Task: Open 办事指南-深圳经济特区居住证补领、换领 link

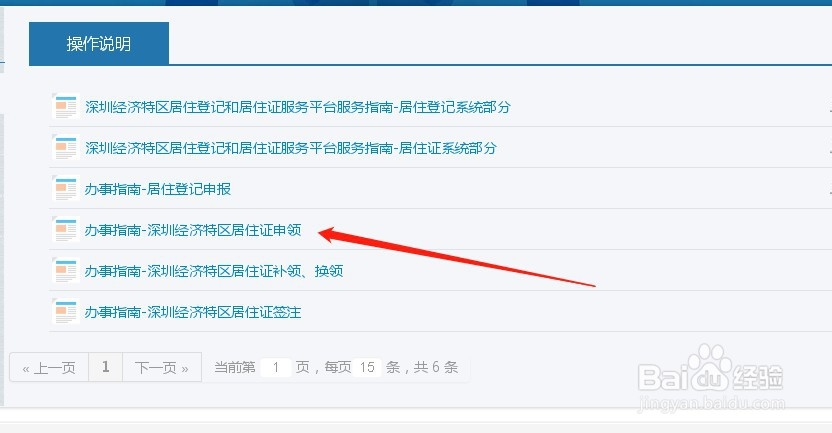Action: pyautogui.click(x=214, y=271)
